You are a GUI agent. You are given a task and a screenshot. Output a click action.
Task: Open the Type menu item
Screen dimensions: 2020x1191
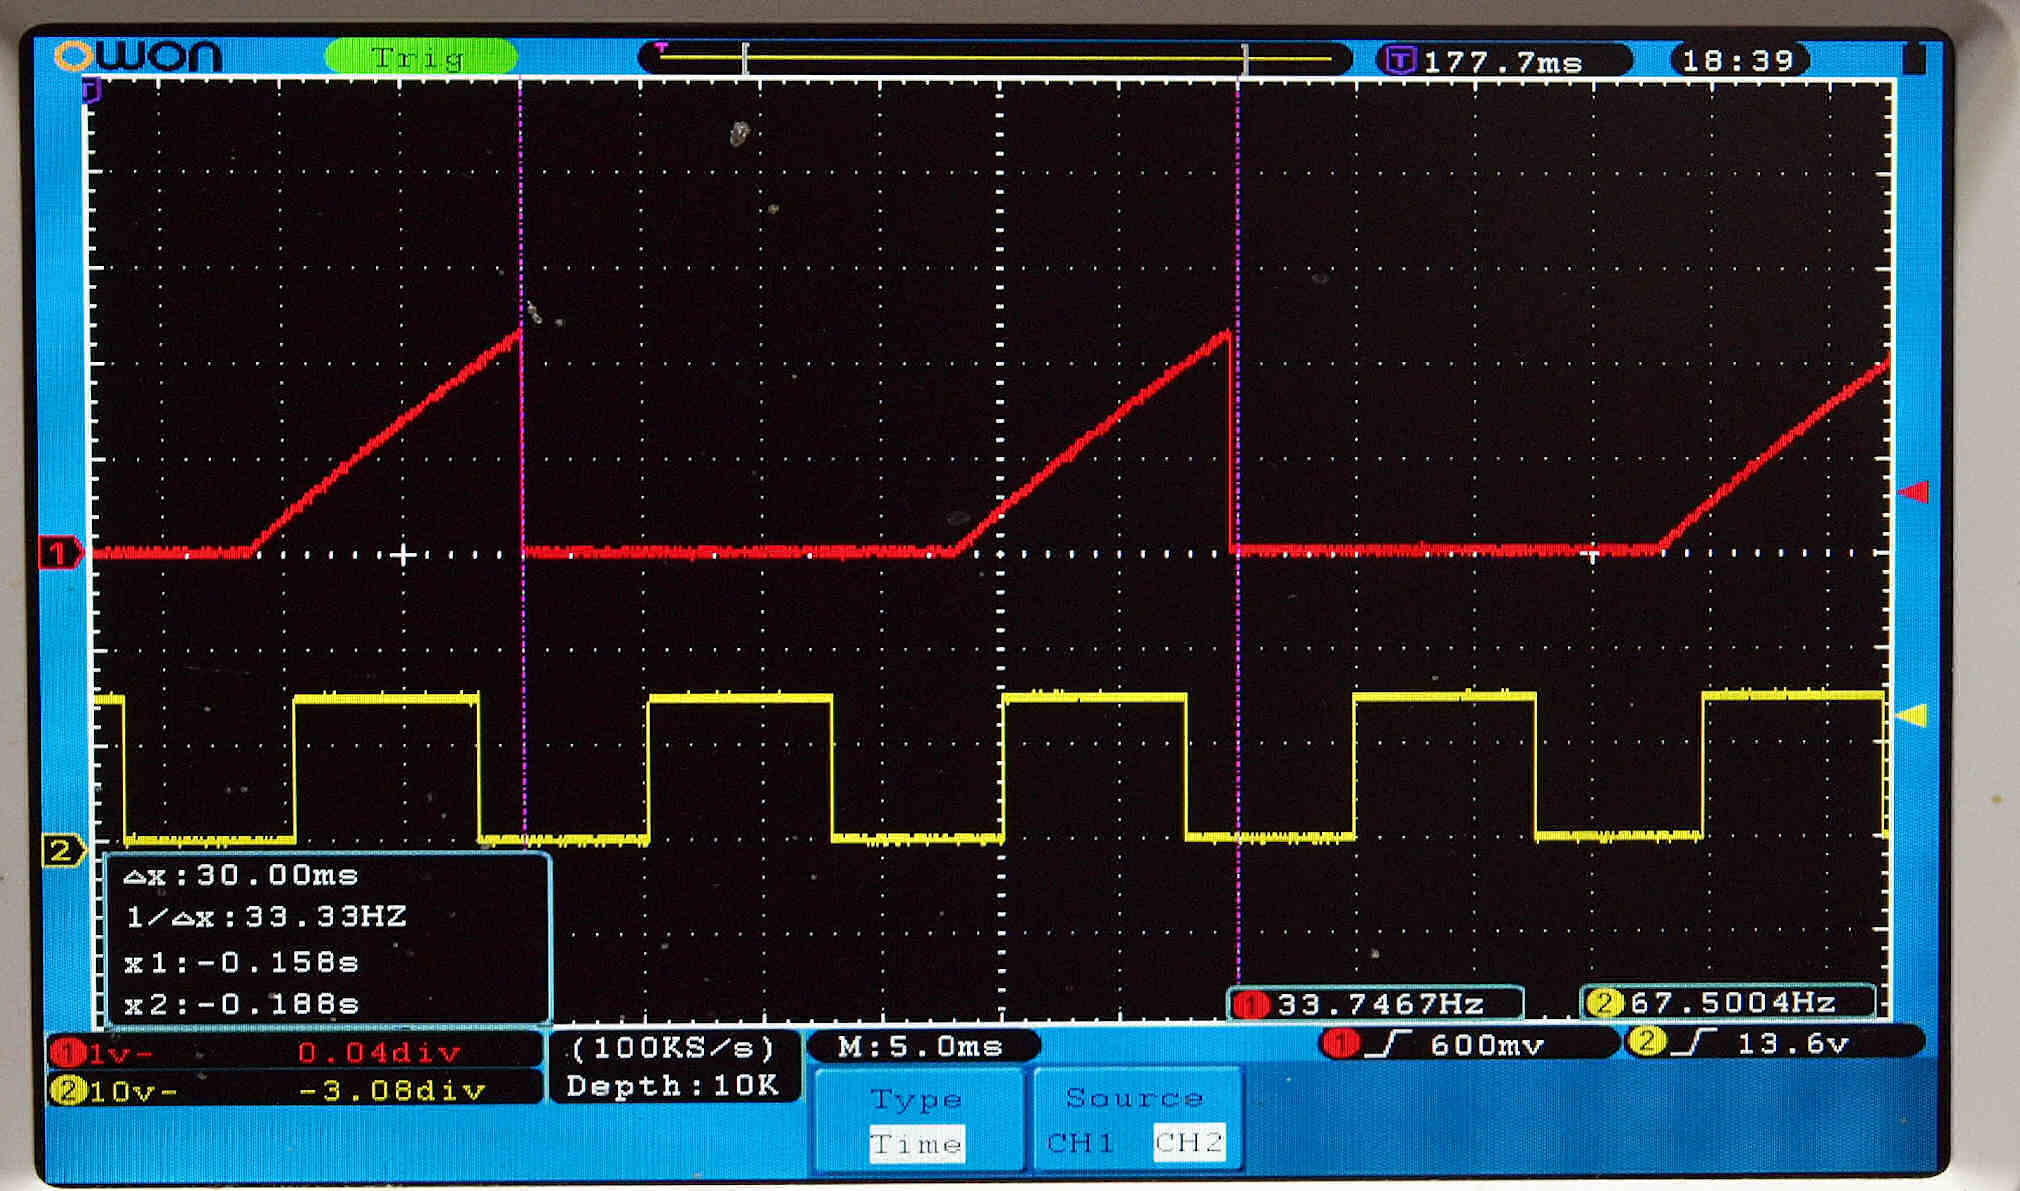(x=916, y=1099)
